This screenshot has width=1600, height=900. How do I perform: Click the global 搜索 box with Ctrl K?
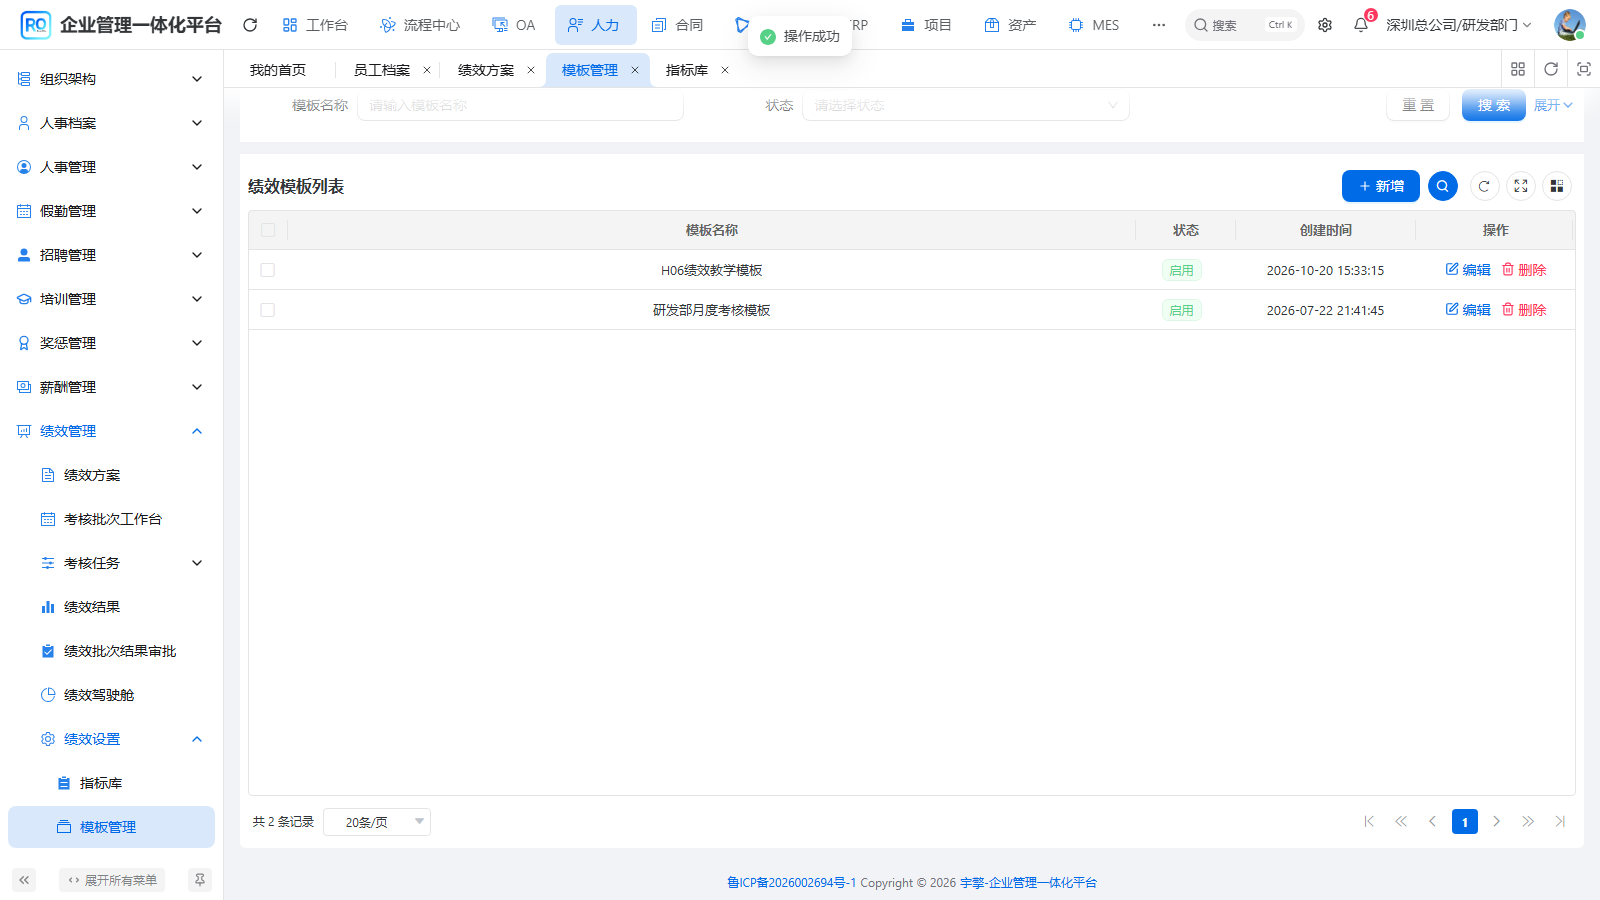coord(1244,25)
